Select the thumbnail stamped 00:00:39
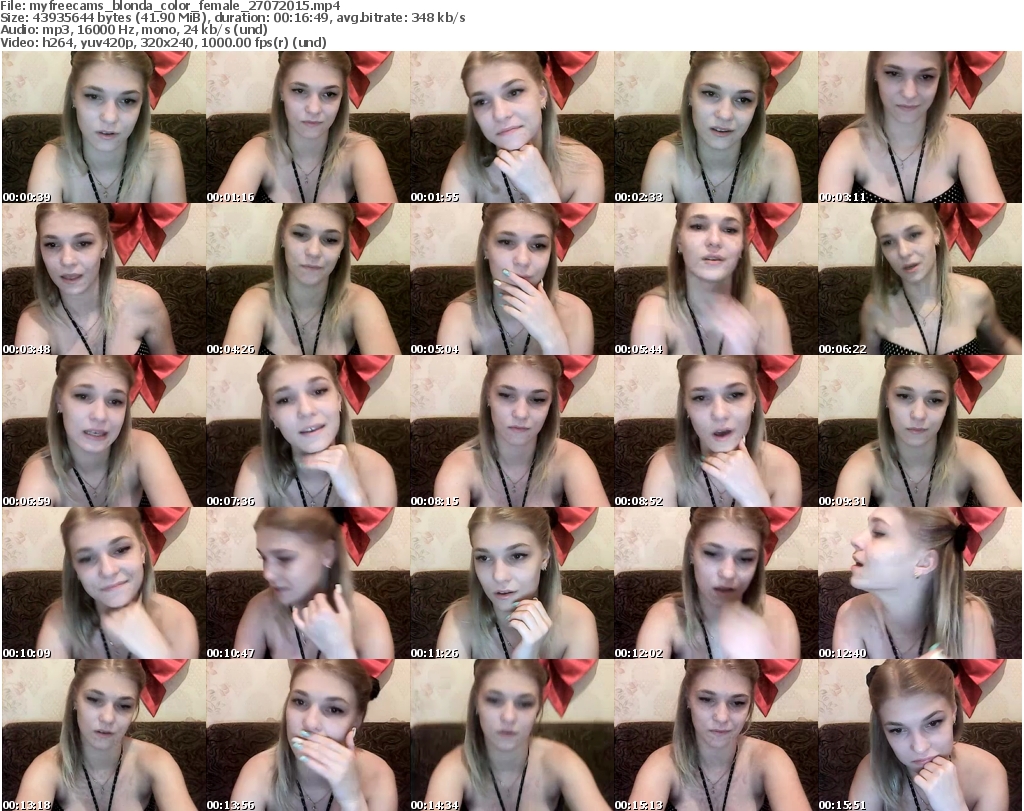The image size is (1024, 811). coord(104,127)
